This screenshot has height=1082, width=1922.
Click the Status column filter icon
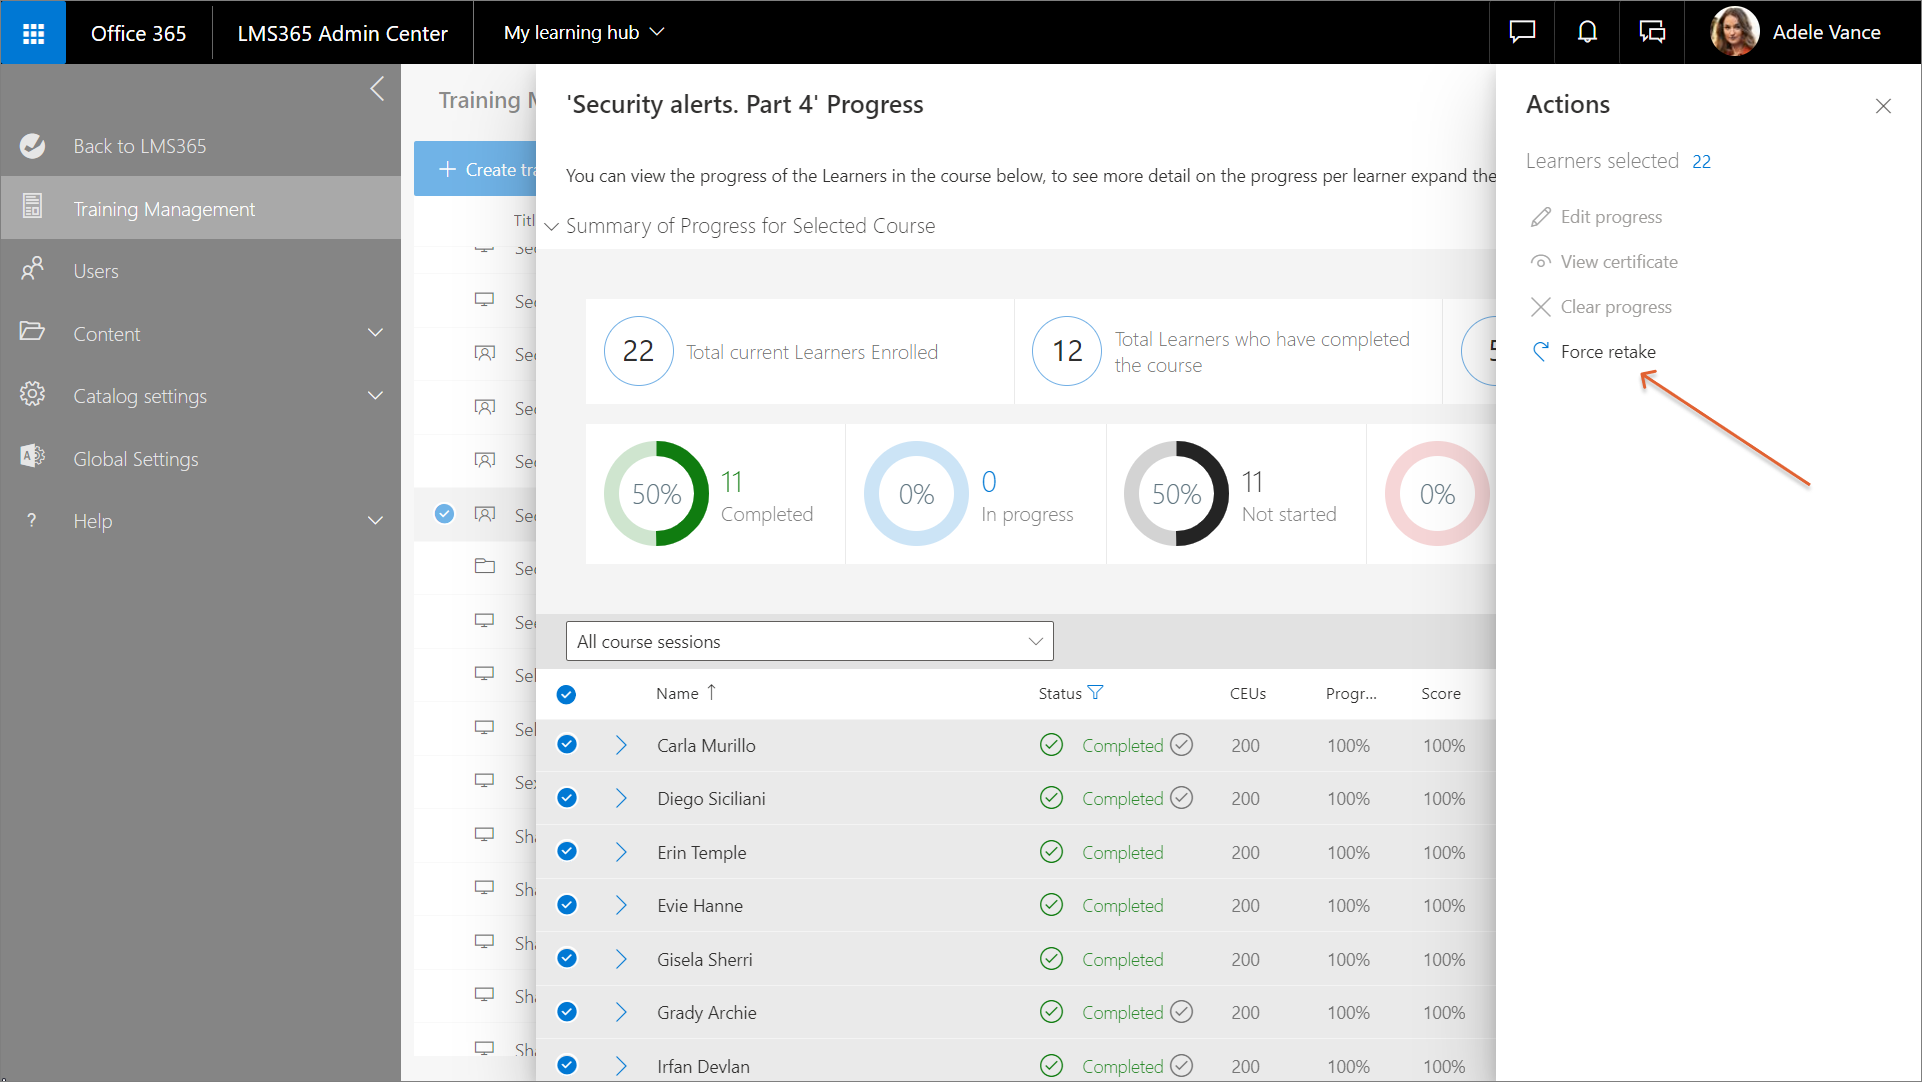pyautogui.click(x=1096, y=692)
